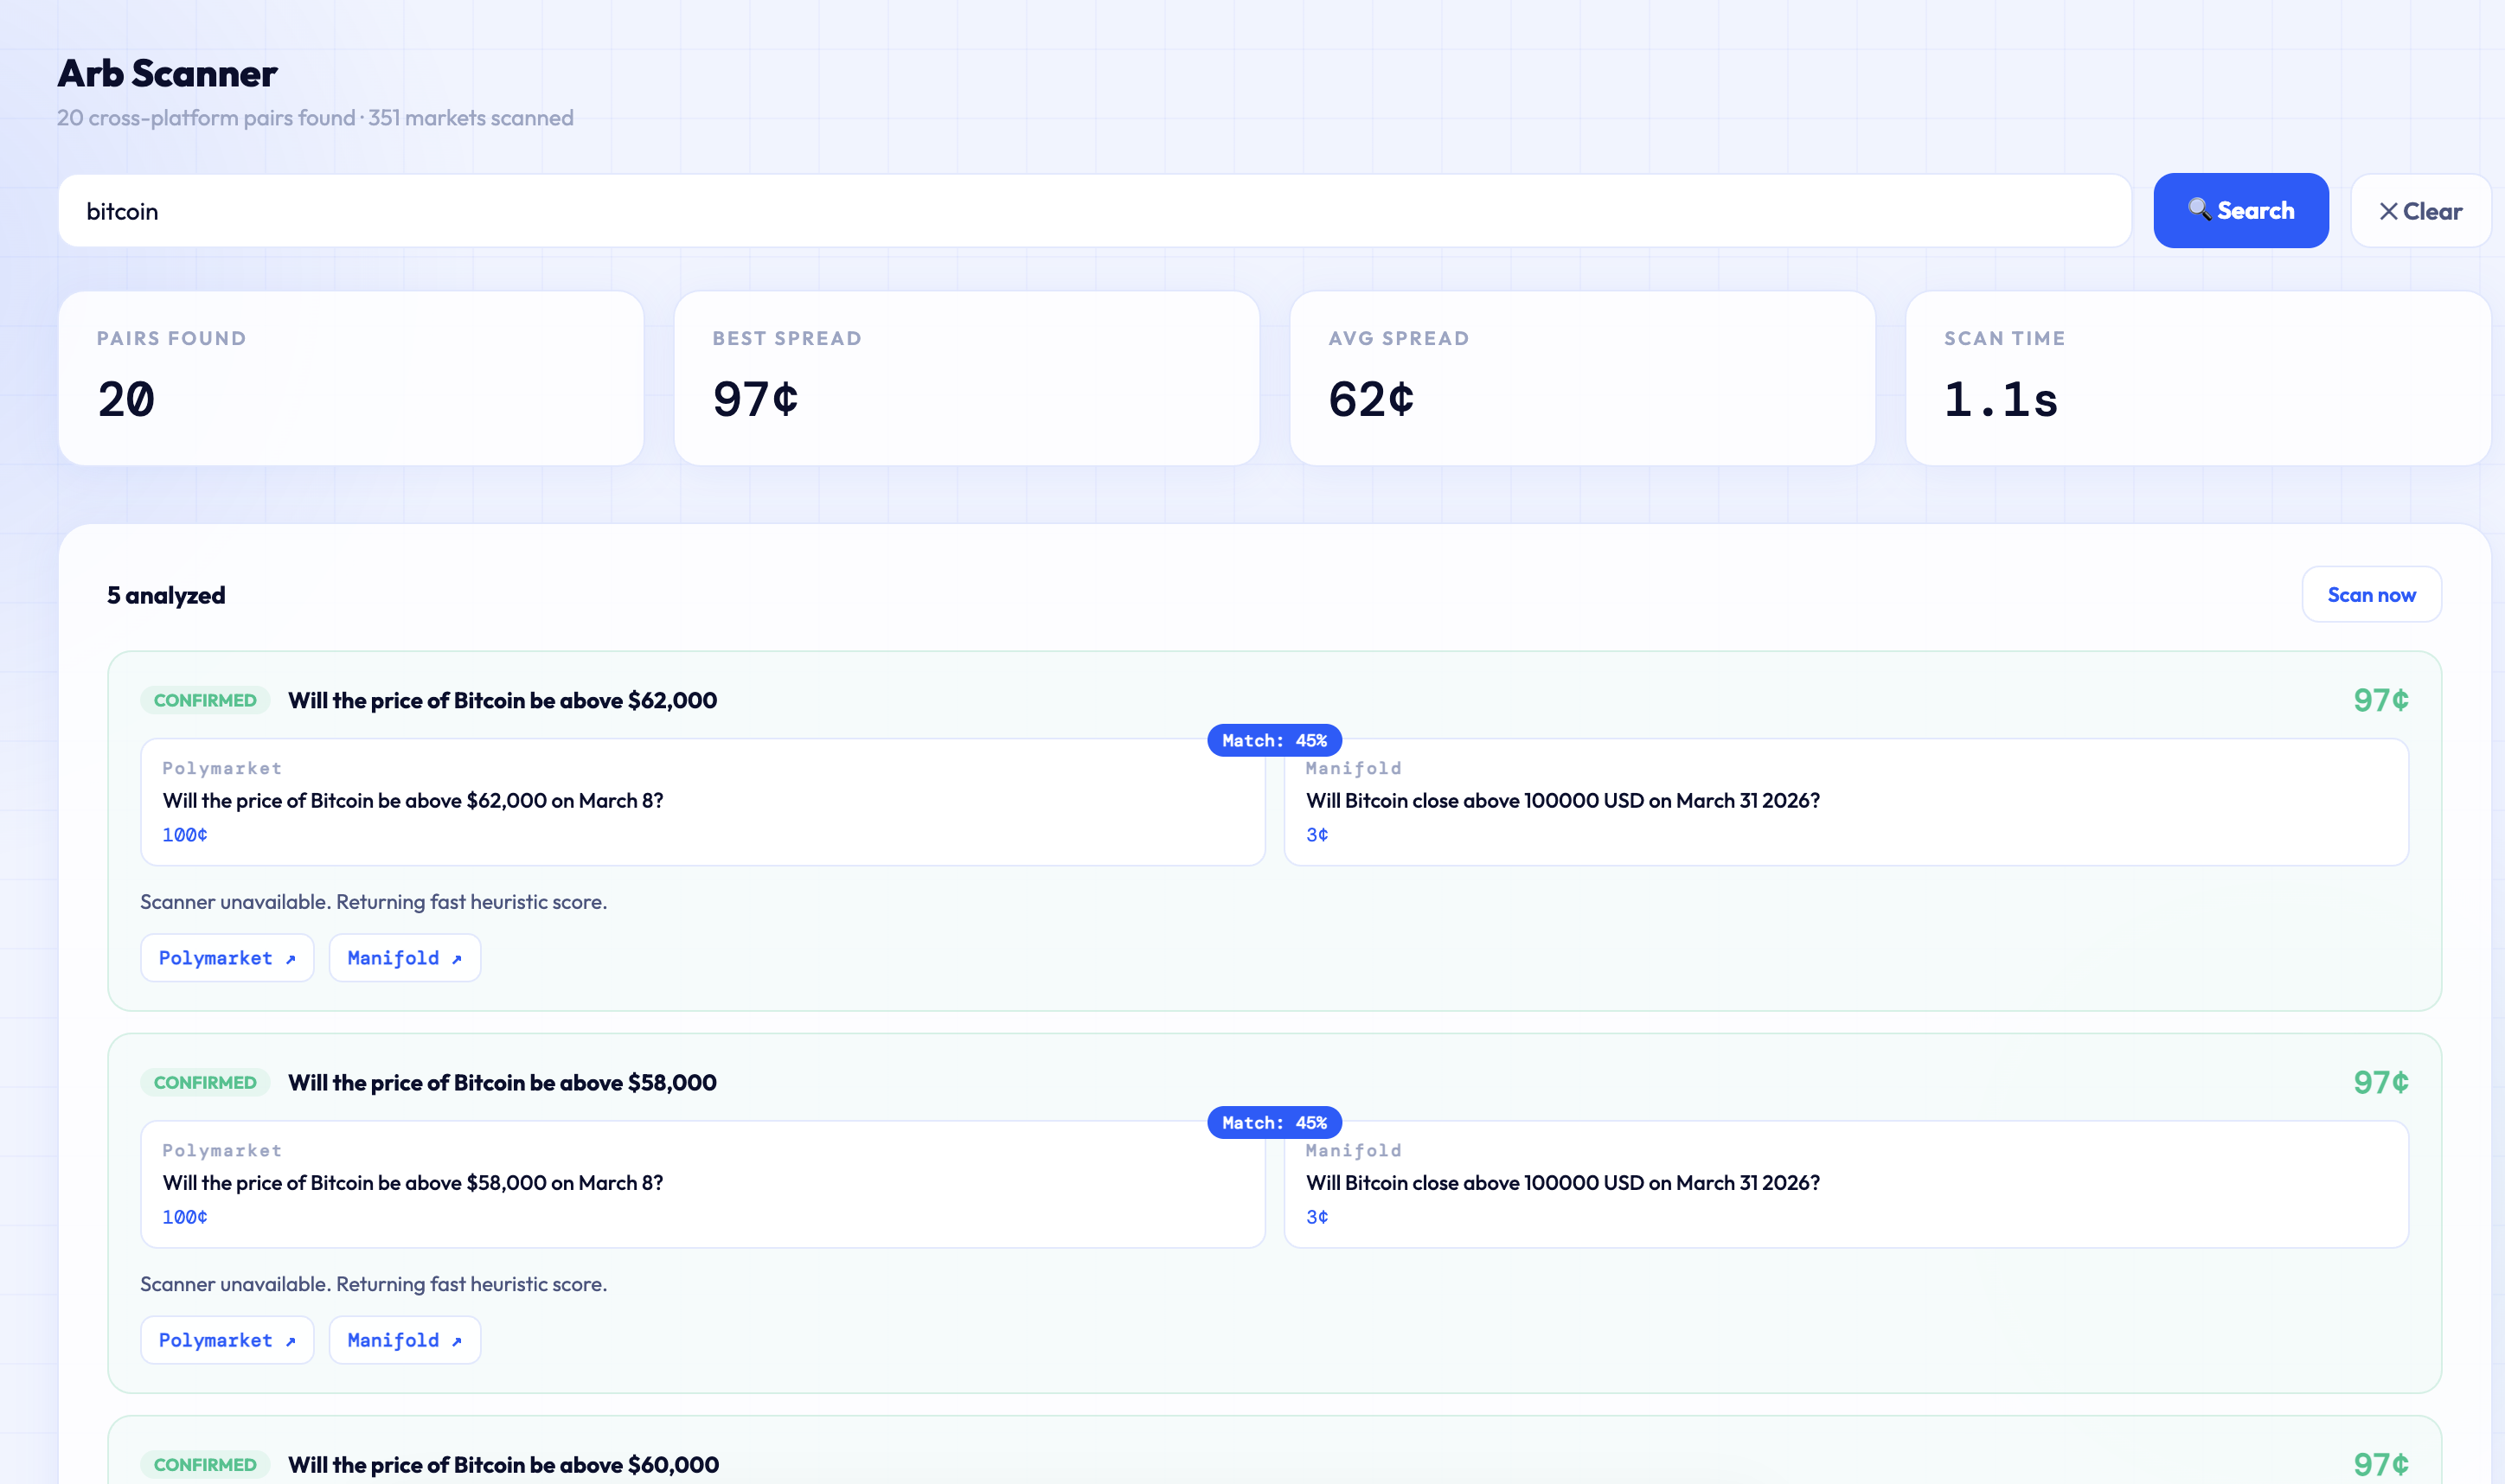Open Manifold link in the $62,000 card
Viewport: 2505px width, 1484px height.
tap(404, 958)
